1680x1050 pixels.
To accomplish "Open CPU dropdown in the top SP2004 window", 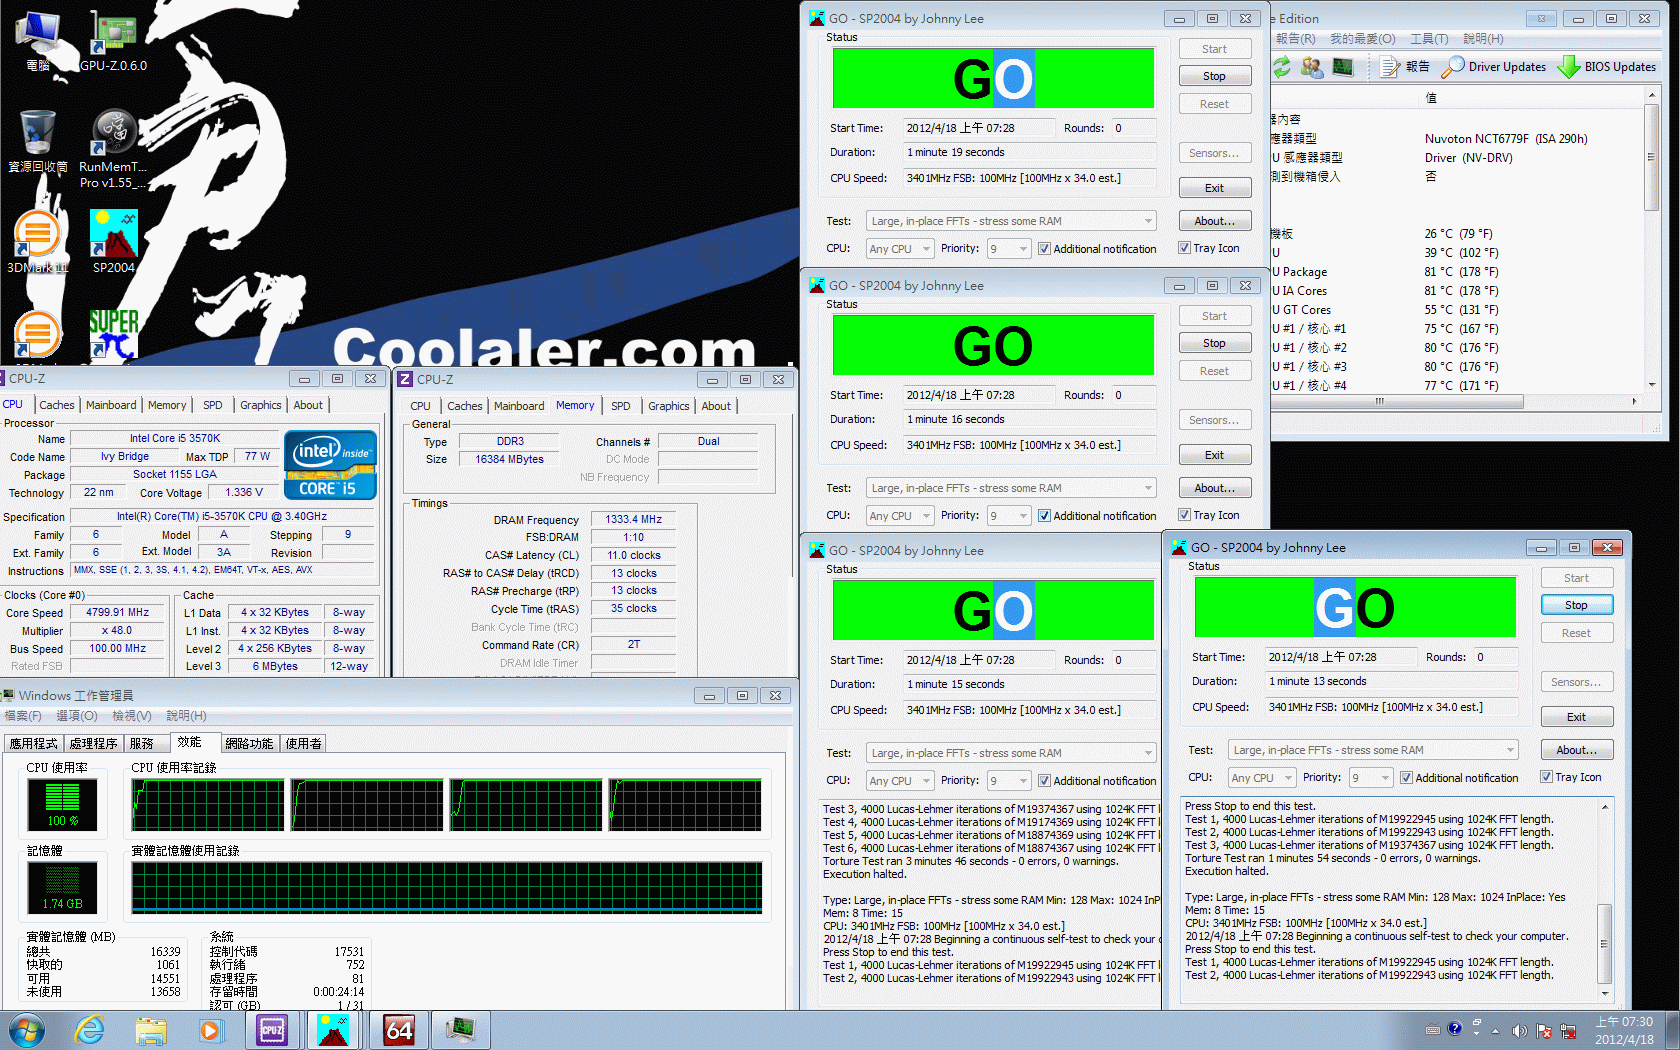I will click(899, 249).
